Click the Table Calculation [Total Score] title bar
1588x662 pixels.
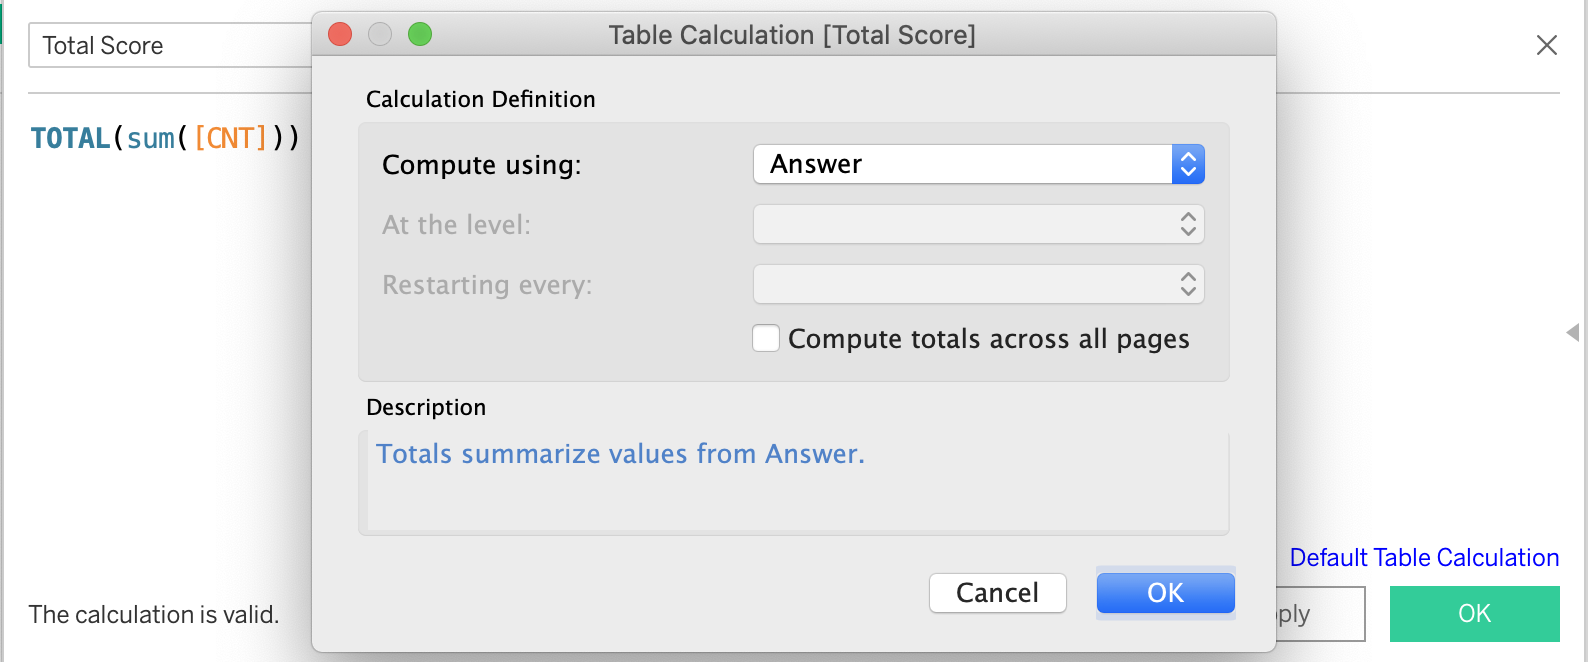pos(792,35)
